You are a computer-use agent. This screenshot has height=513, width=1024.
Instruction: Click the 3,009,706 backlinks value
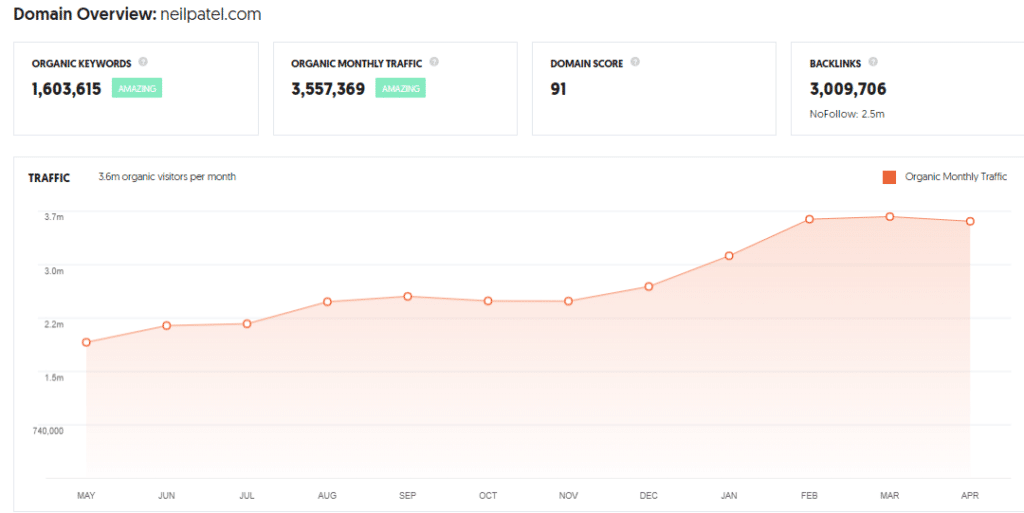click(848, 89)
